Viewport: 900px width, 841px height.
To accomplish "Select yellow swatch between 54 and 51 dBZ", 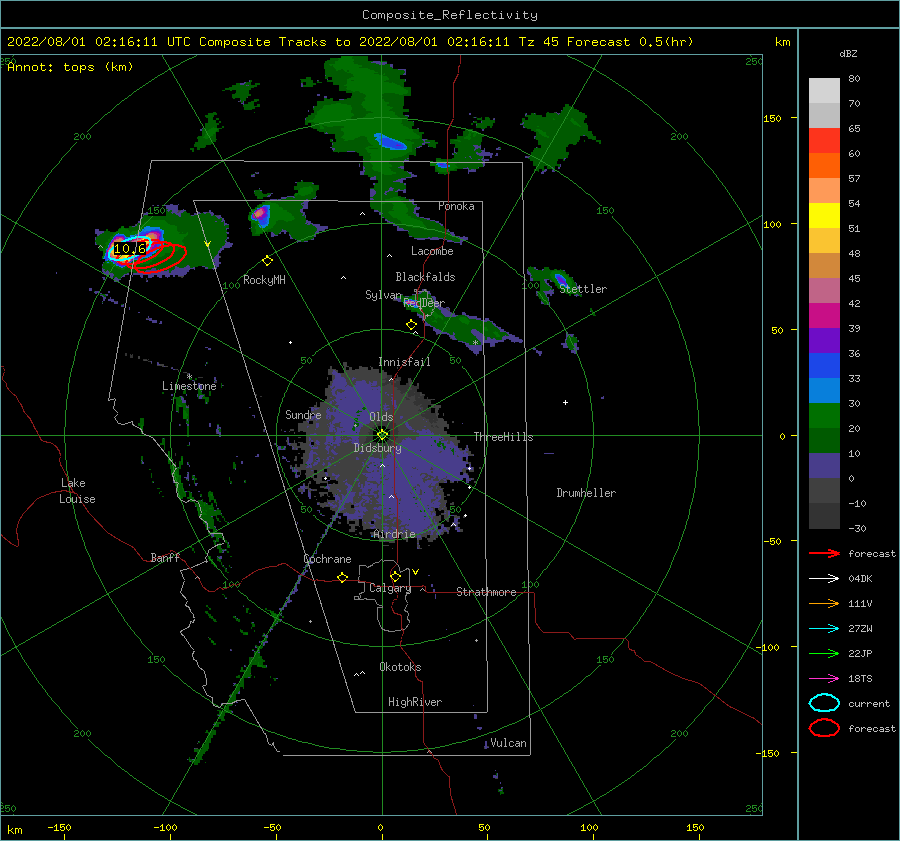I will coord(824,216).
